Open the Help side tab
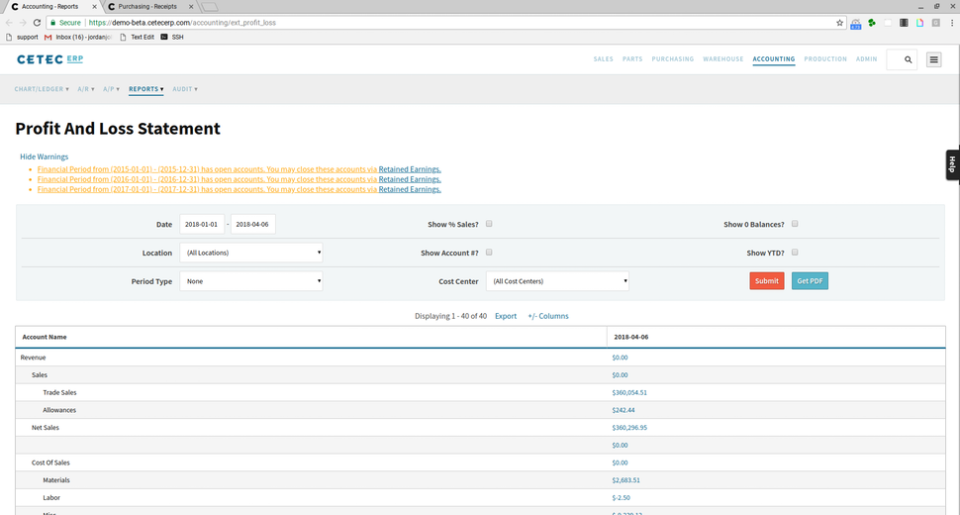The height and width of the screenshot is (515, 960). (953, 165)
